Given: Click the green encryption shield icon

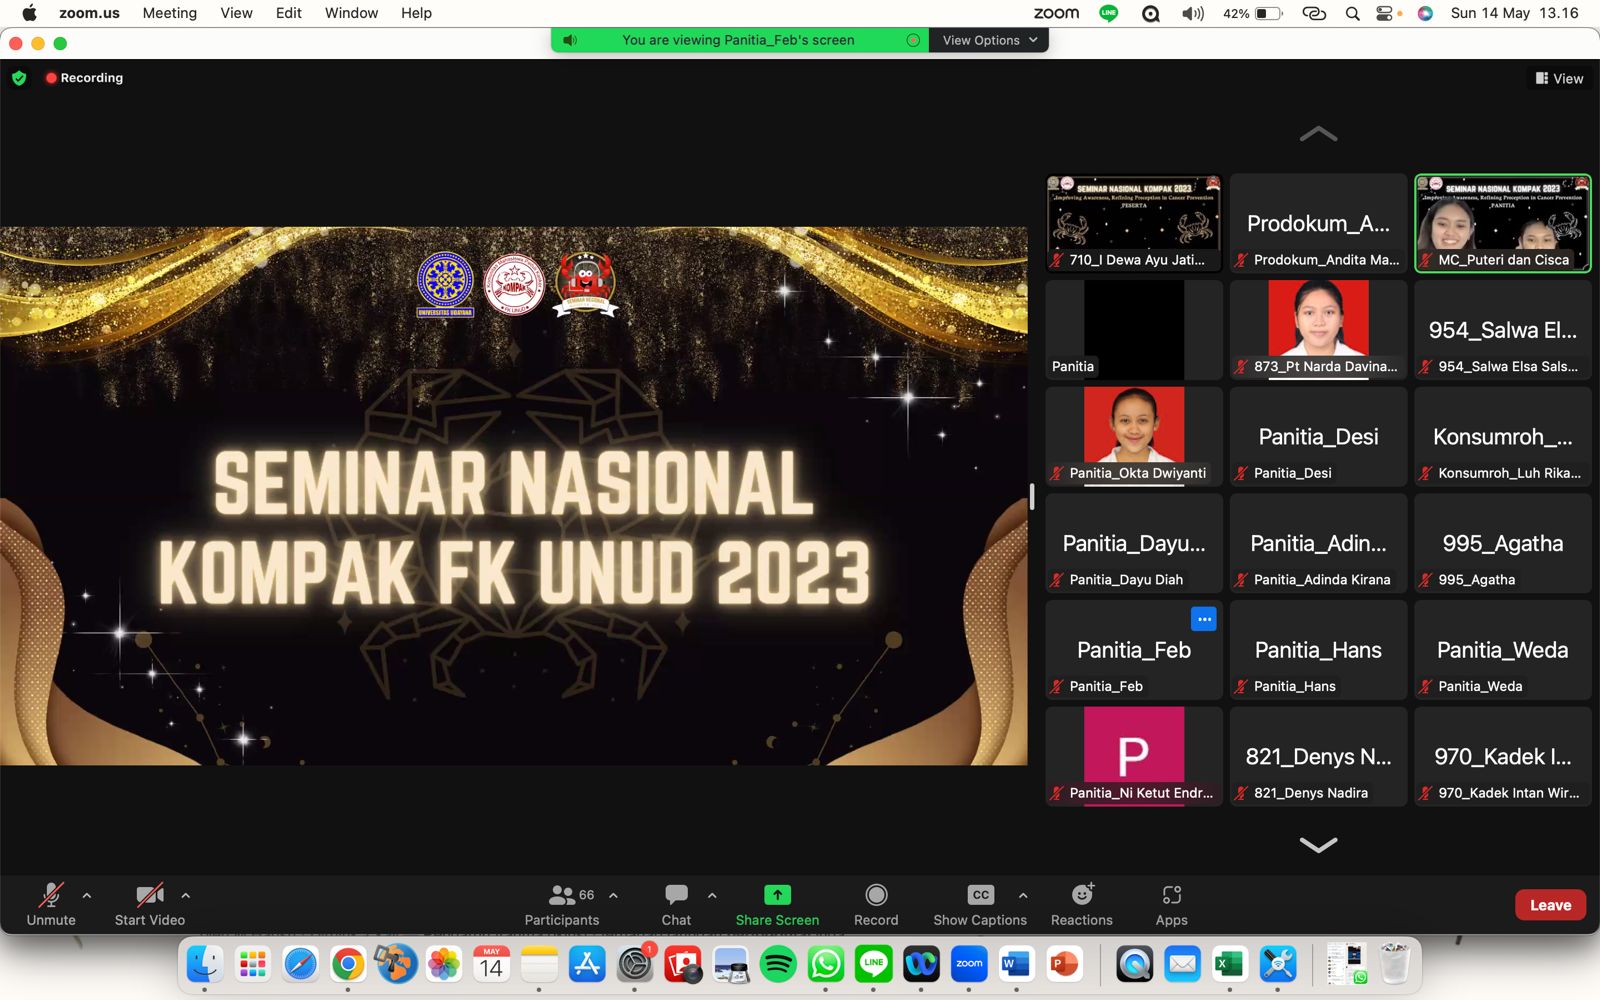Looking at the screenshot, I should coord(19,78).
